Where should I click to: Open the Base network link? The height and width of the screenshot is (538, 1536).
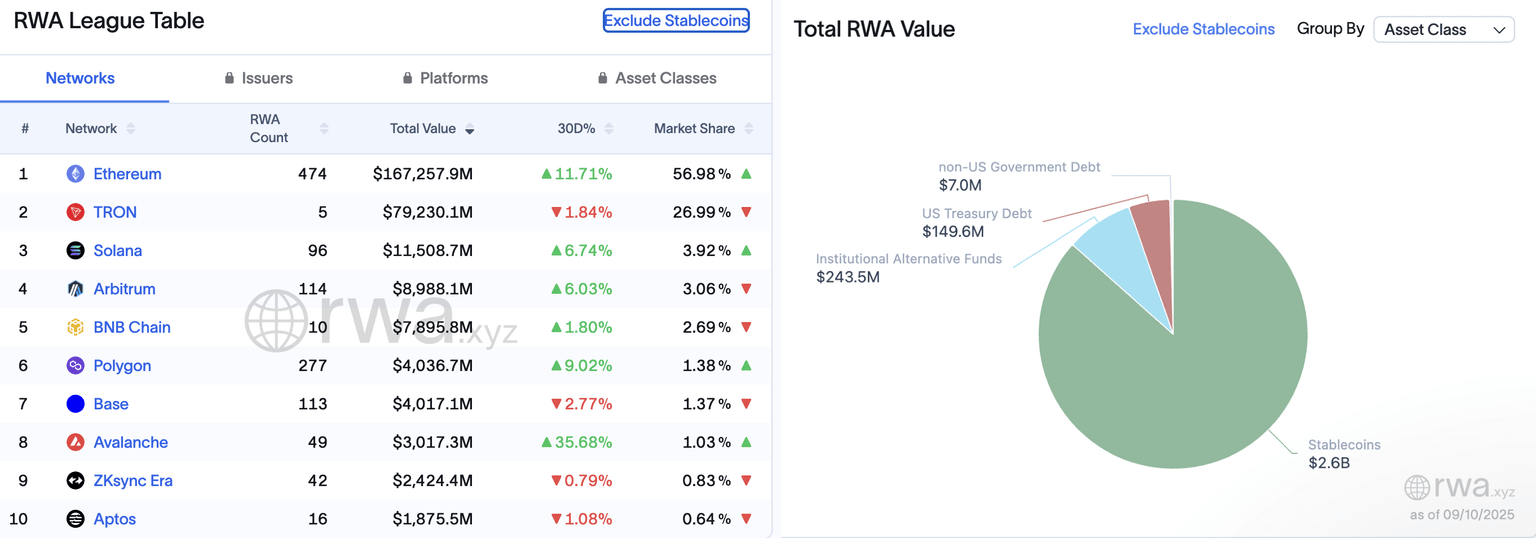[x=111, y=404]
